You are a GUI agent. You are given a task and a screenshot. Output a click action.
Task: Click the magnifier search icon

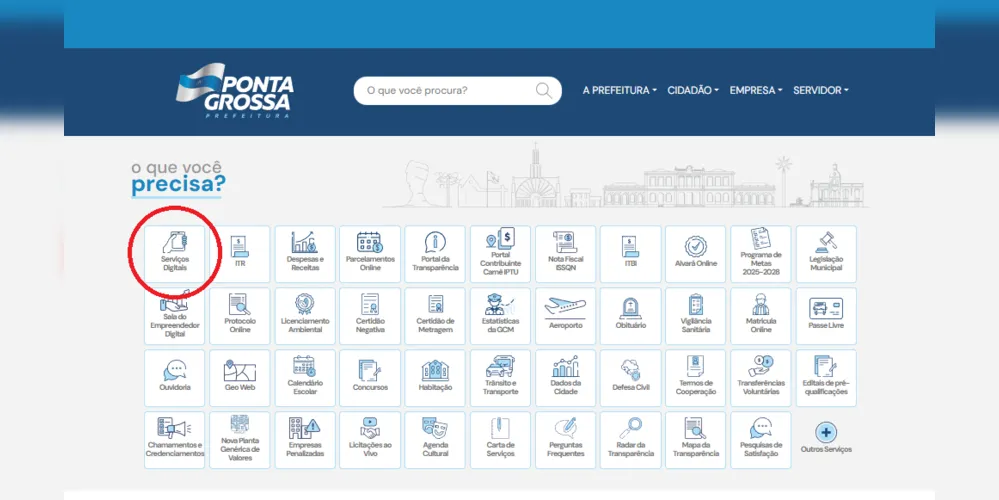pos(543,90)
